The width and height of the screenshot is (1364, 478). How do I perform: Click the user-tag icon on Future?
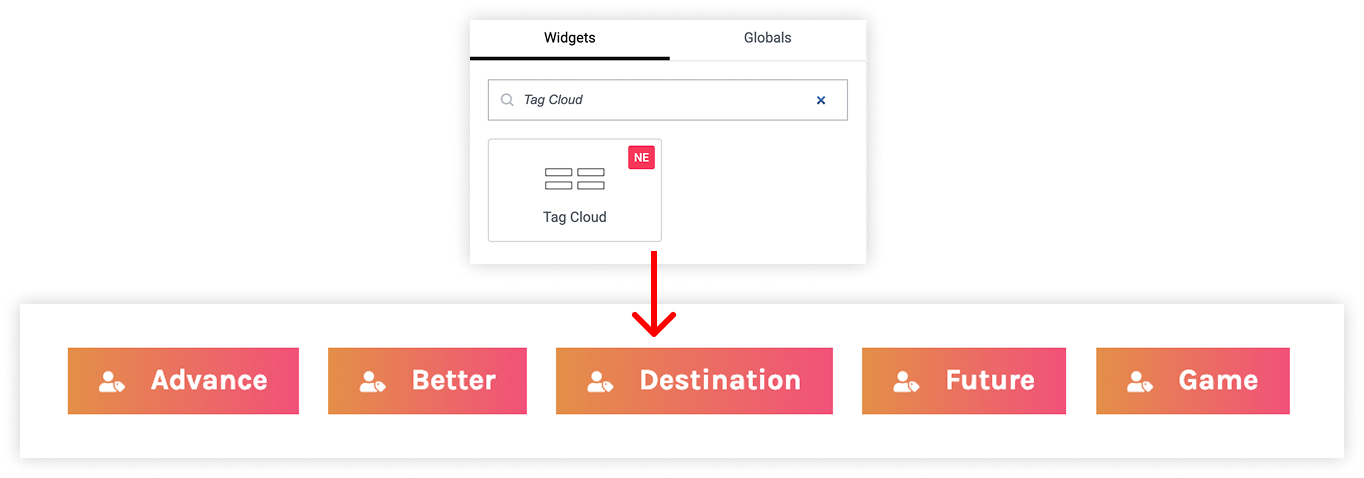(x=906, y=381)
